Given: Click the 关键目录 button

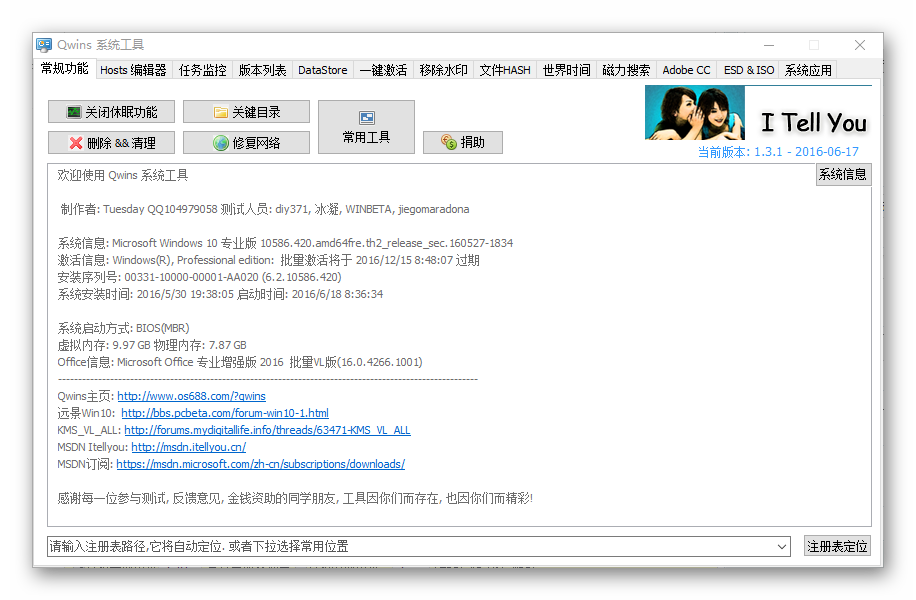Looking at the screenshot, I should pyautogui.click(x=247, y=112).
